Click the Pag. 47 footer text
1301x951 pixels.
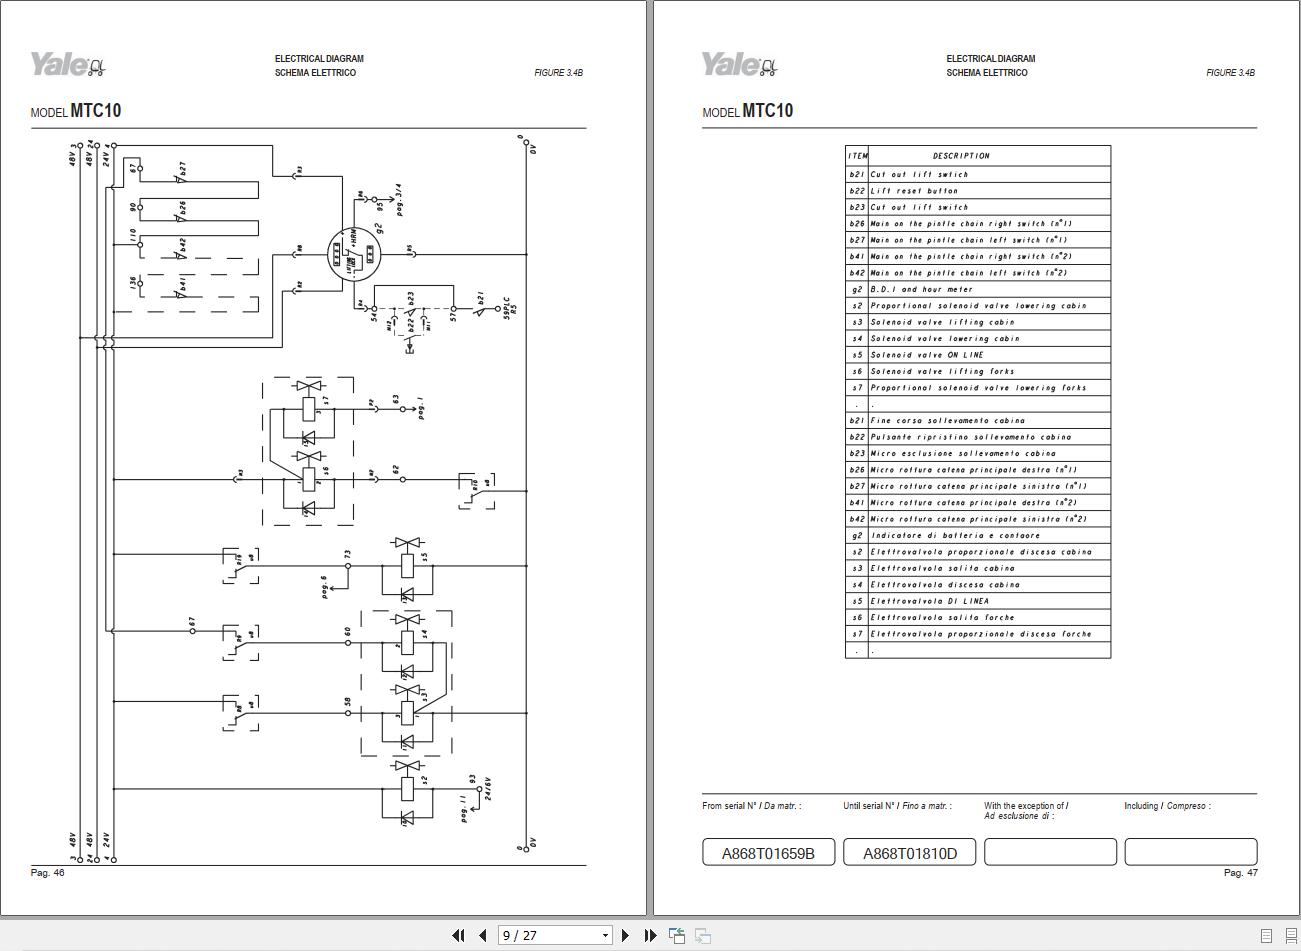pyautogui.click(x=1240, y=873)
